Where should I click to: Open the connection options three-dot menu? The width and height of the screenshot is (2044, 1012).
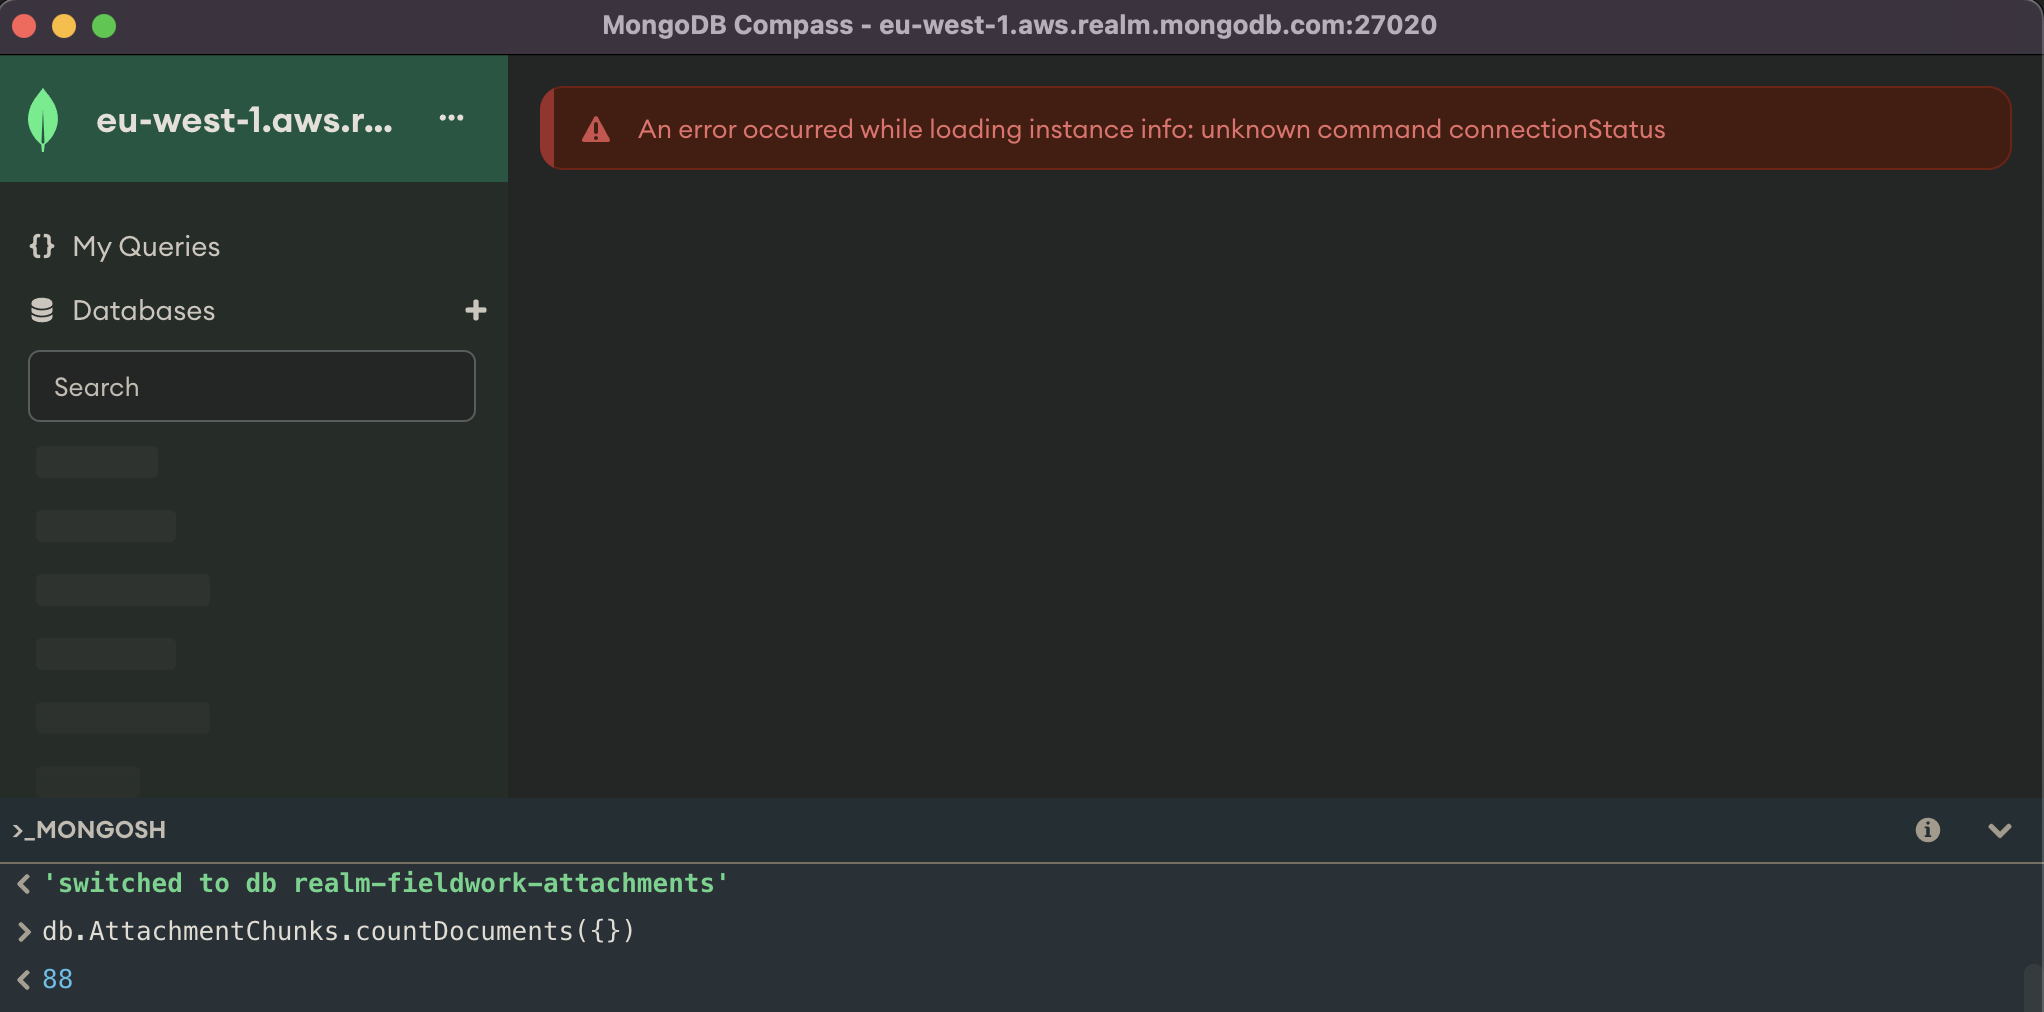coord(451,118)
